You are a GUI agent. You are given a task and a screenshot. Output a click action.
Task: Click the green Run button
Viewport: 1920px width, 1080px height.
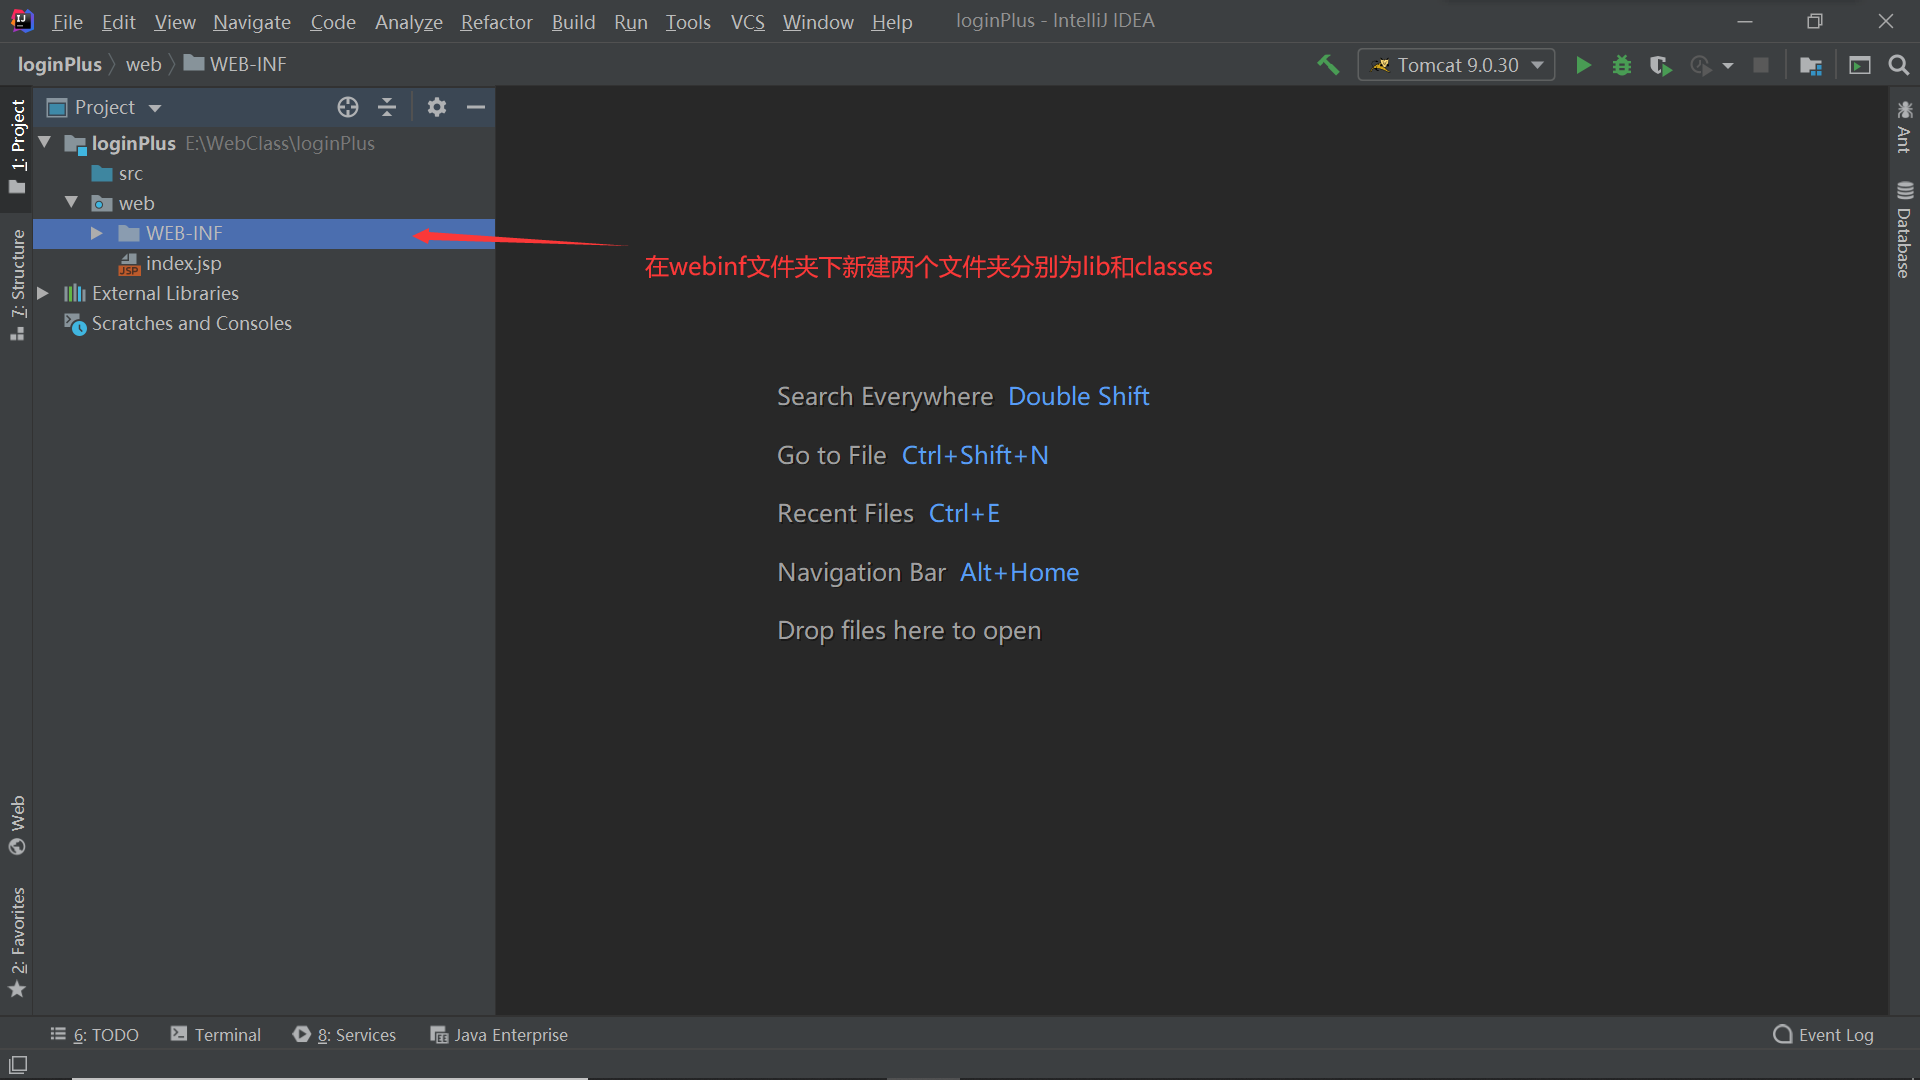click(1583, 65)
